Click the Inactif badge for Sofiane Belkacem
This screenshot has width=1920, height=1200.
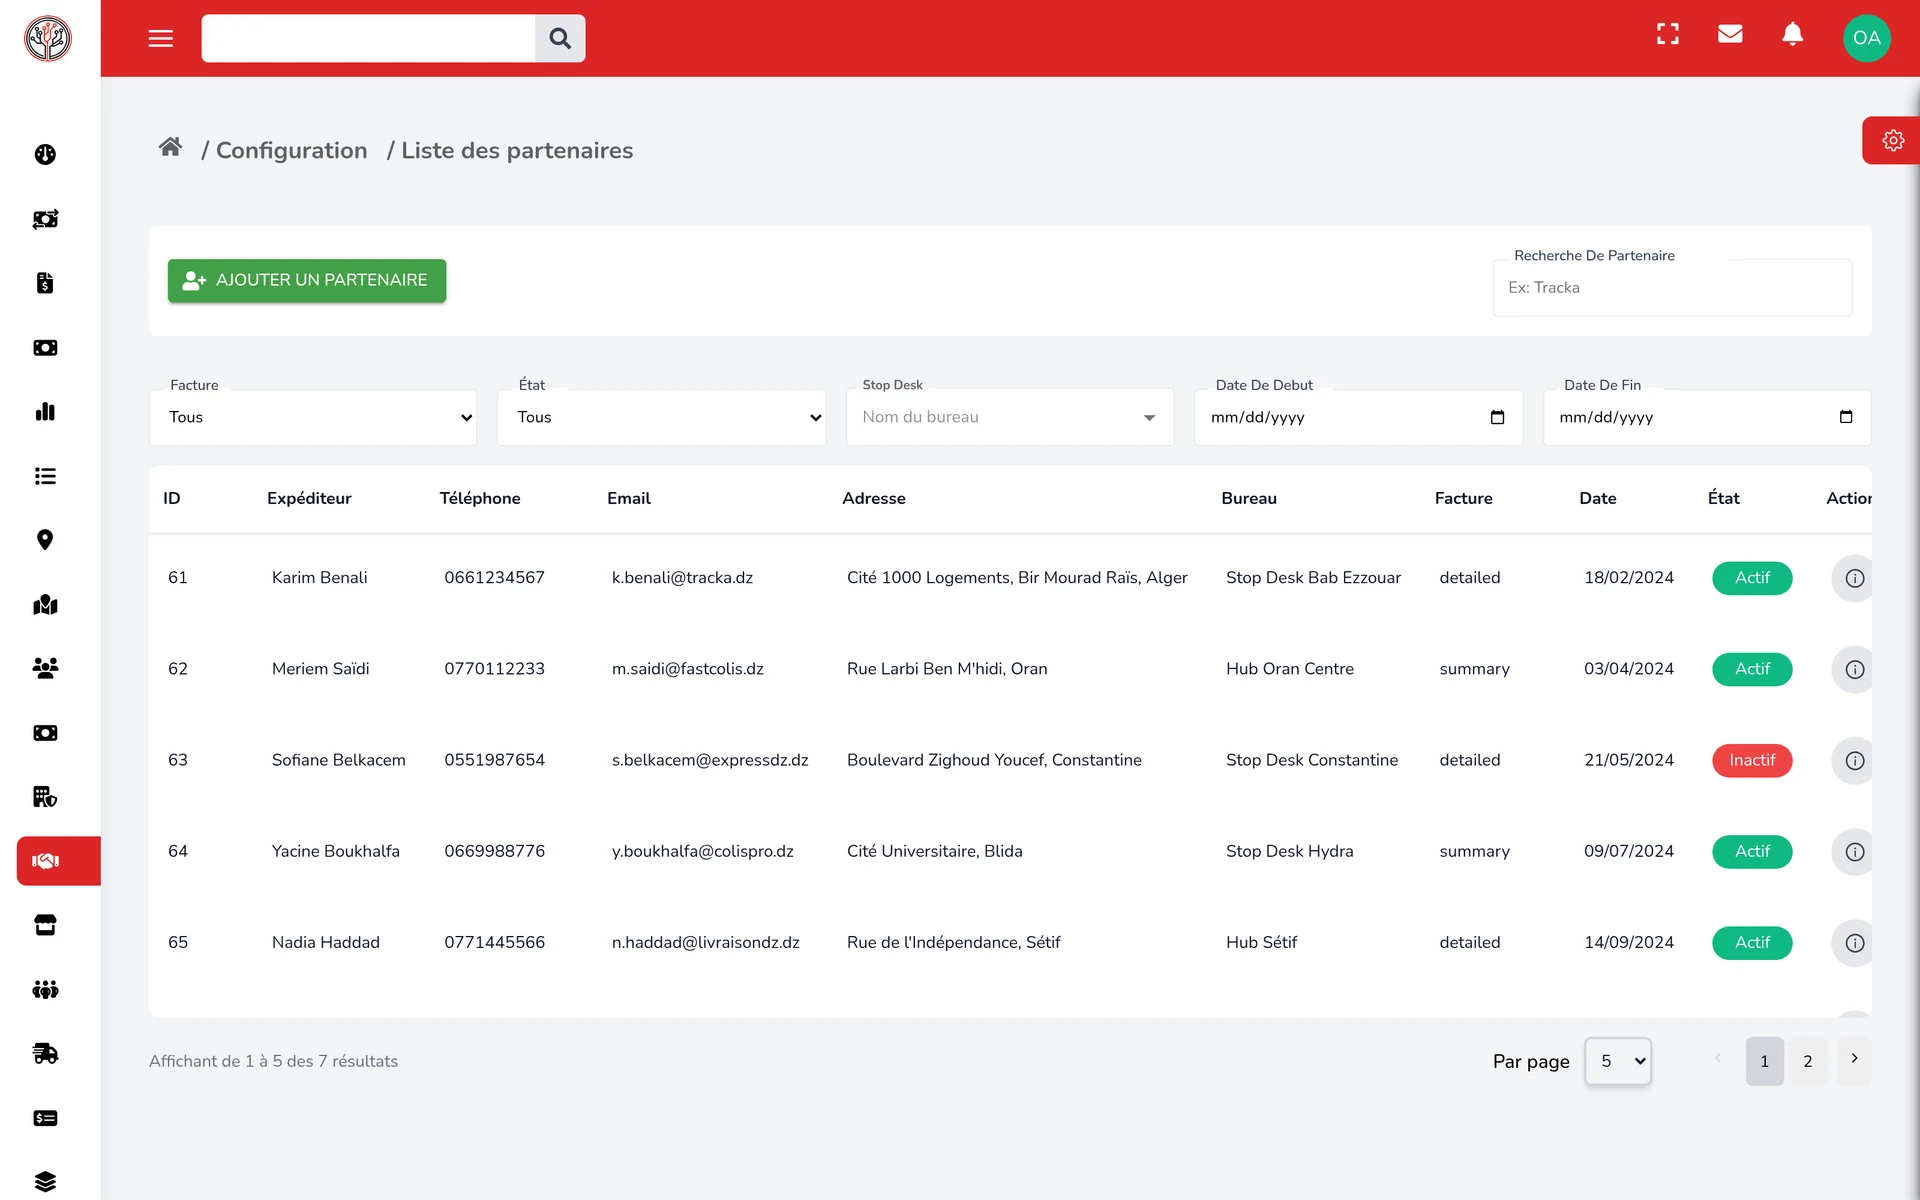1752,760
